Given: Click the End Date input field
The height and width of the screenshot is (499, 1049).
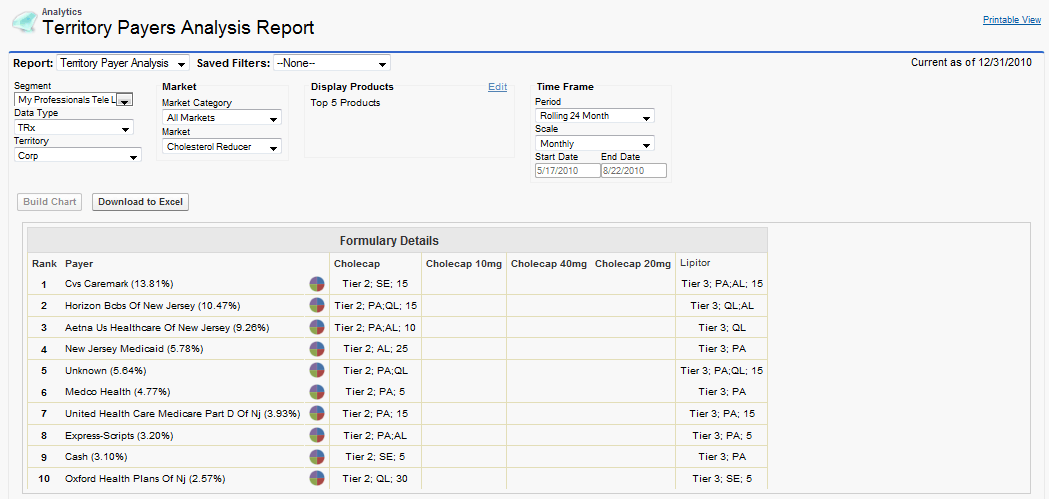Looking at the screenshot, I should coord(634,171).
